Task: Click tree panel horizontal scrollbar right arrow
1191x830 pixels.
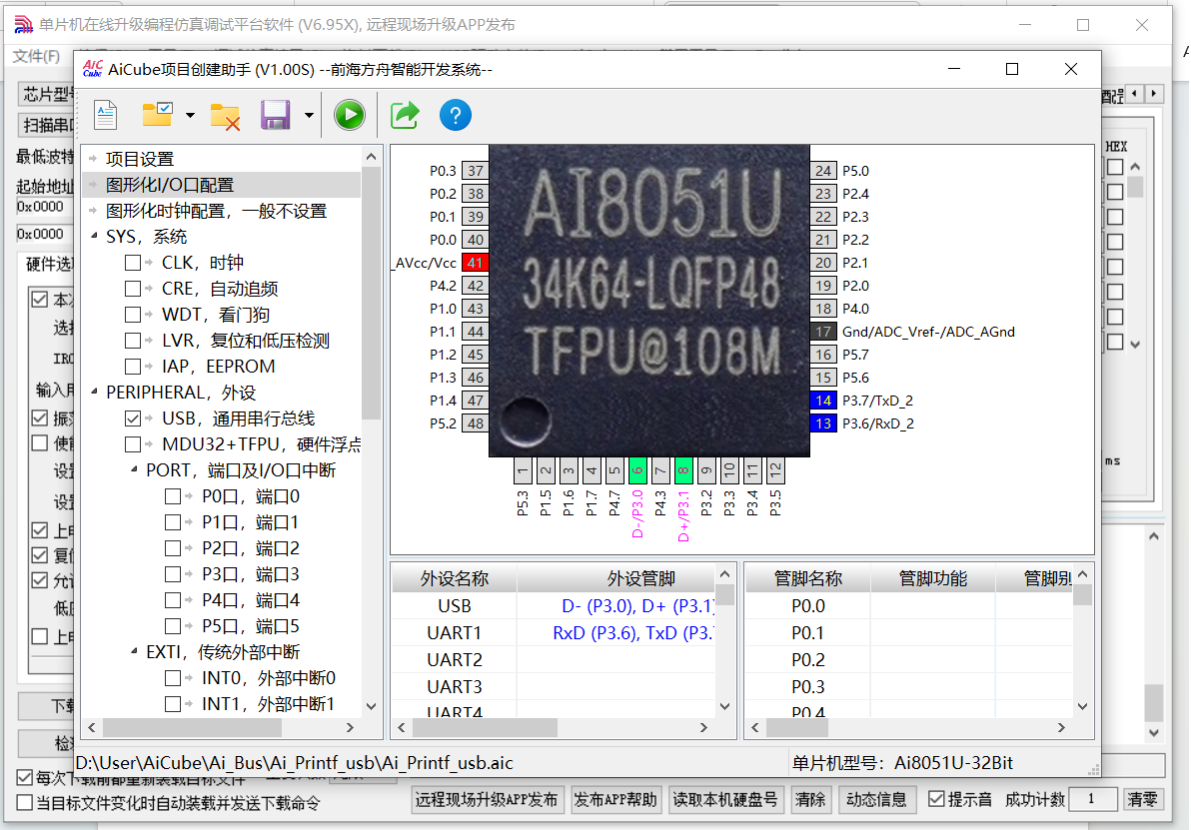Action: click(x=349, y=727)
